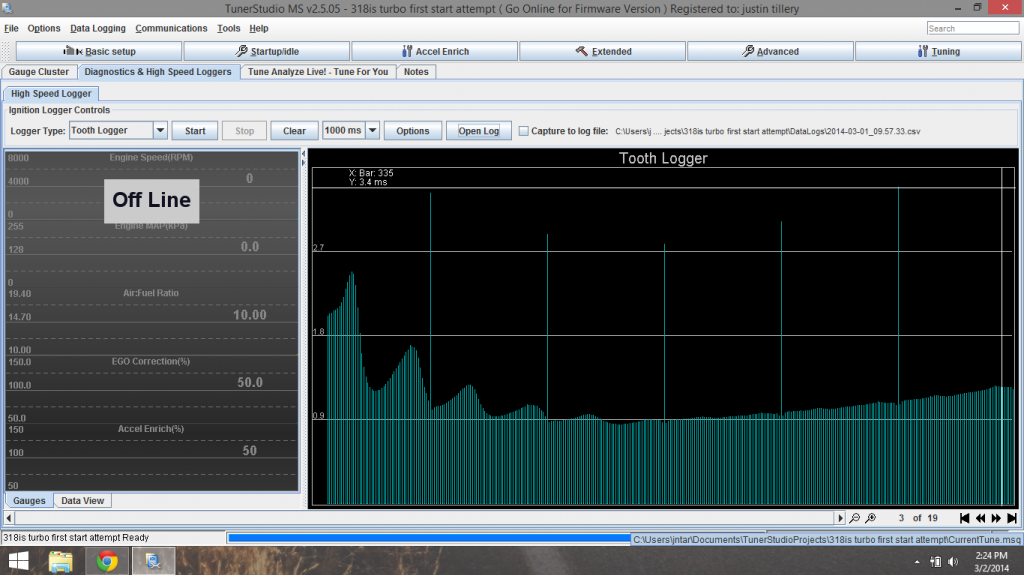The width and height of the screenshot is (1024, 575).
Task: Open the Communications menu
Action: click(171, 28)
